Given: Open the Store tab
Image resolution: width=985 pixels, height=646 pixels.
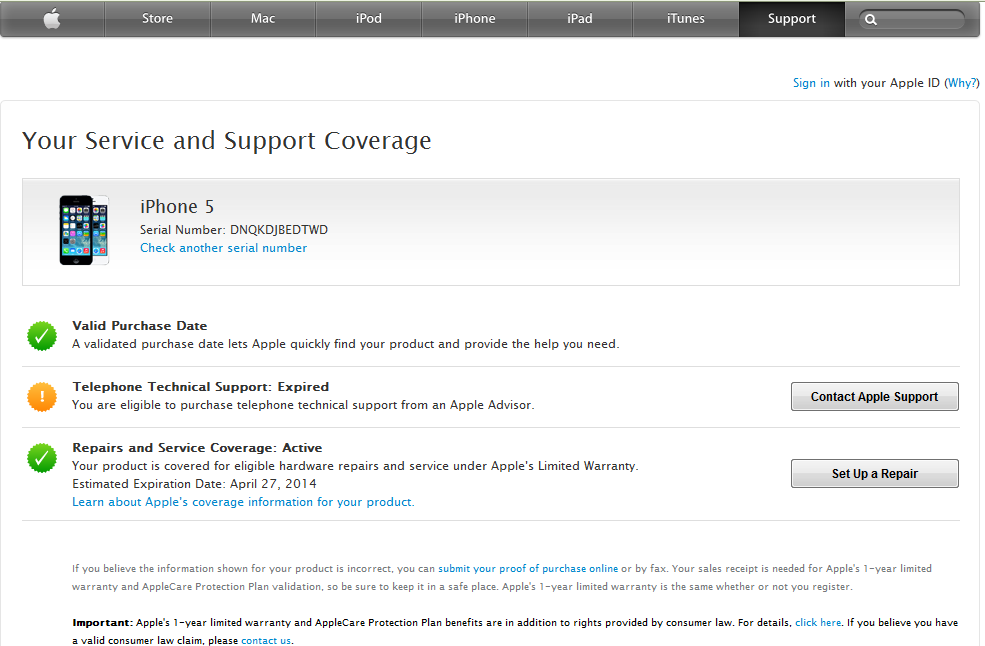Looking at the screenshot, I should (157, 19).
